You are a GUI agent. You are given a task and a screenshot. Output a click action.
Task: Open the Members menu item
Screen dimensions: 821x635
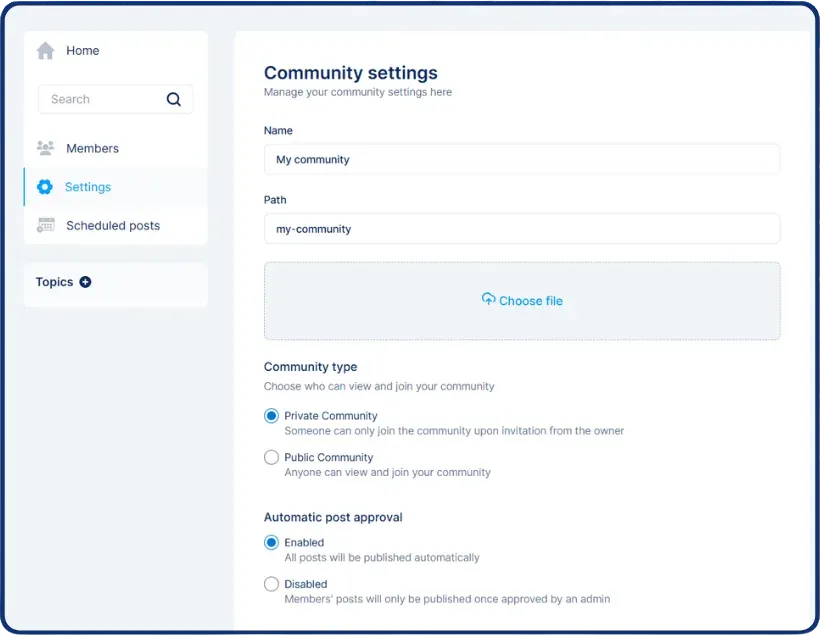(x=116, y=148)
